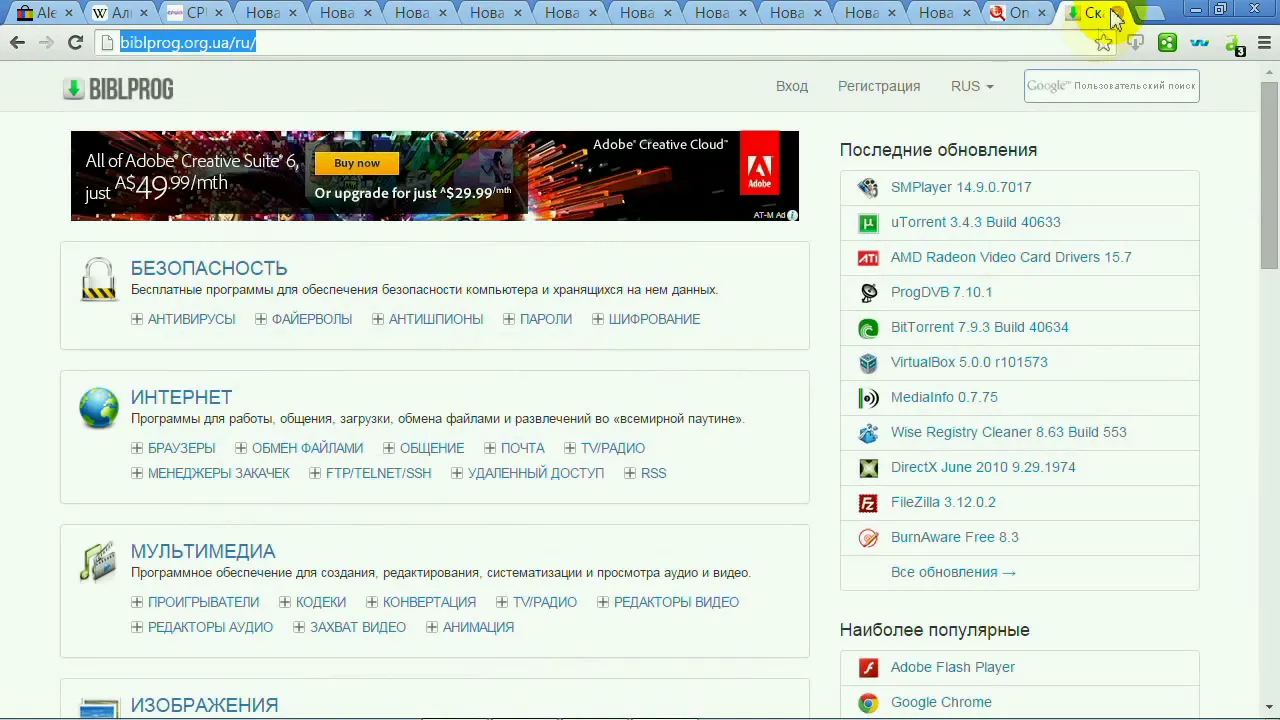Click BitTorrent icon in updates list

[x=868, y=327]
